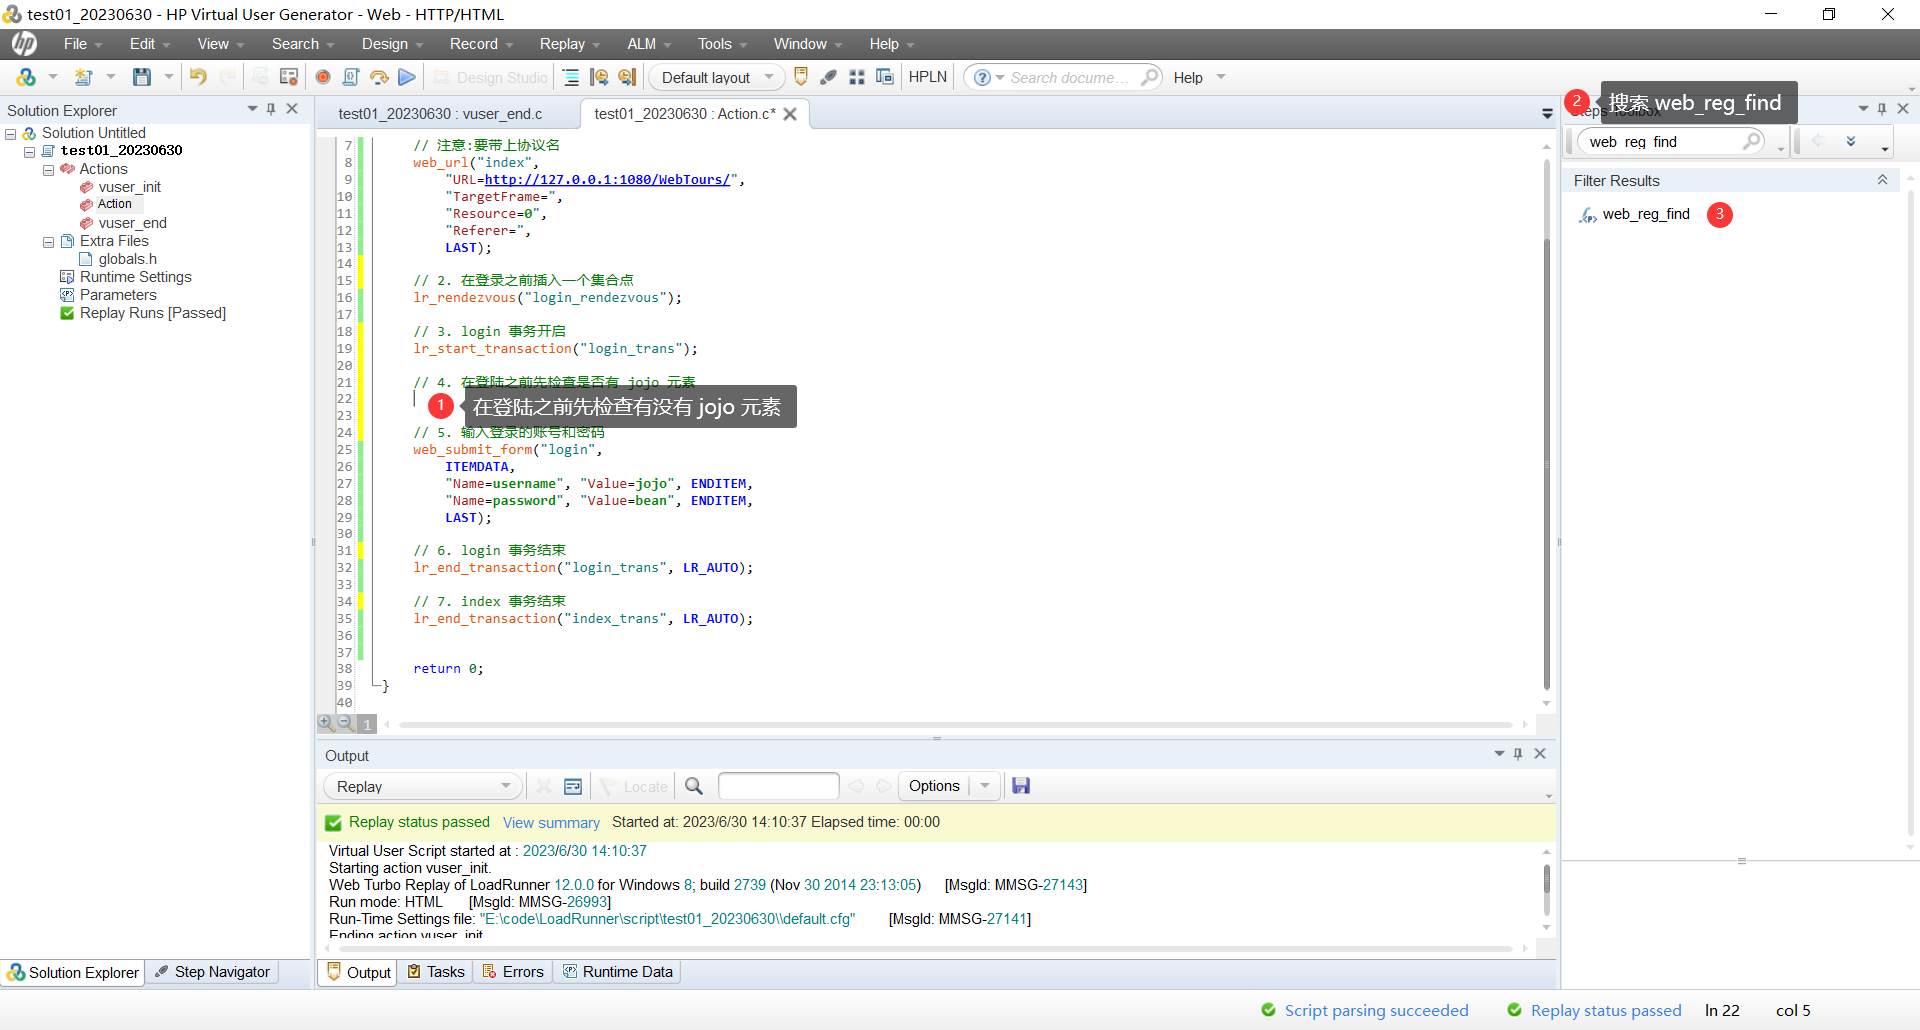Click the previous bookmark toolbar icon
The height and width of the screenshot is (1030, 1920).
[599, 77]
